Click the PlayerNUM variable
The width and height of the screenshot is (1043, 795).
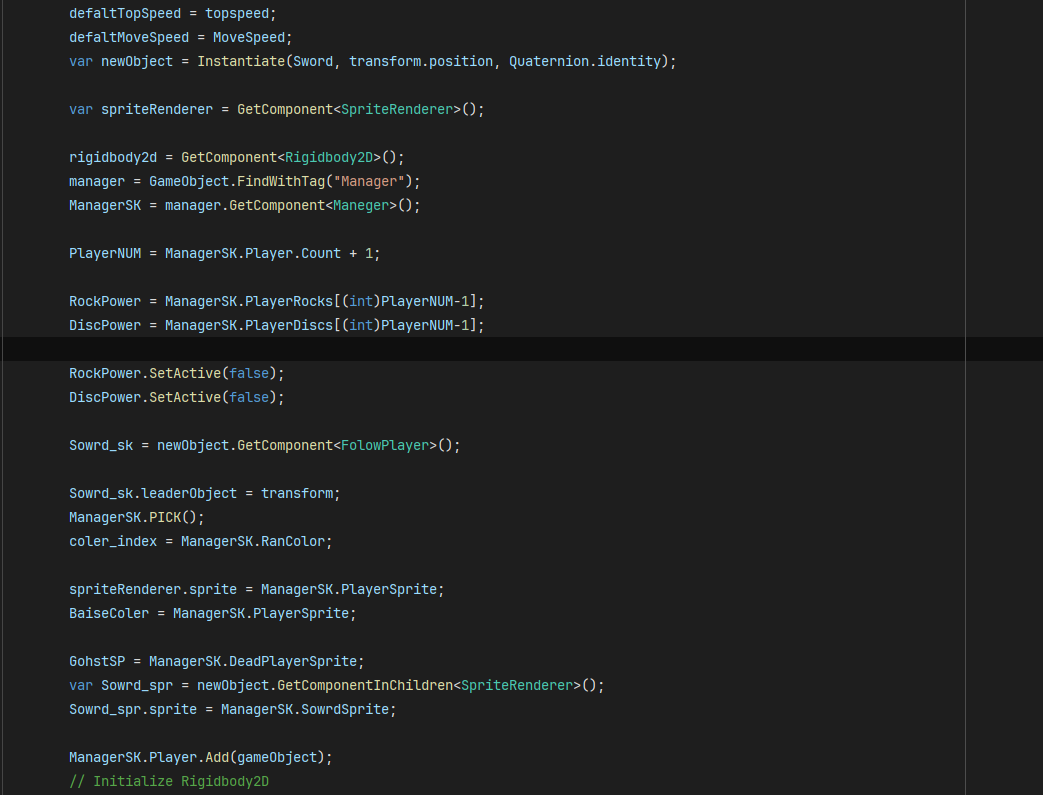[x=105, y=253]
